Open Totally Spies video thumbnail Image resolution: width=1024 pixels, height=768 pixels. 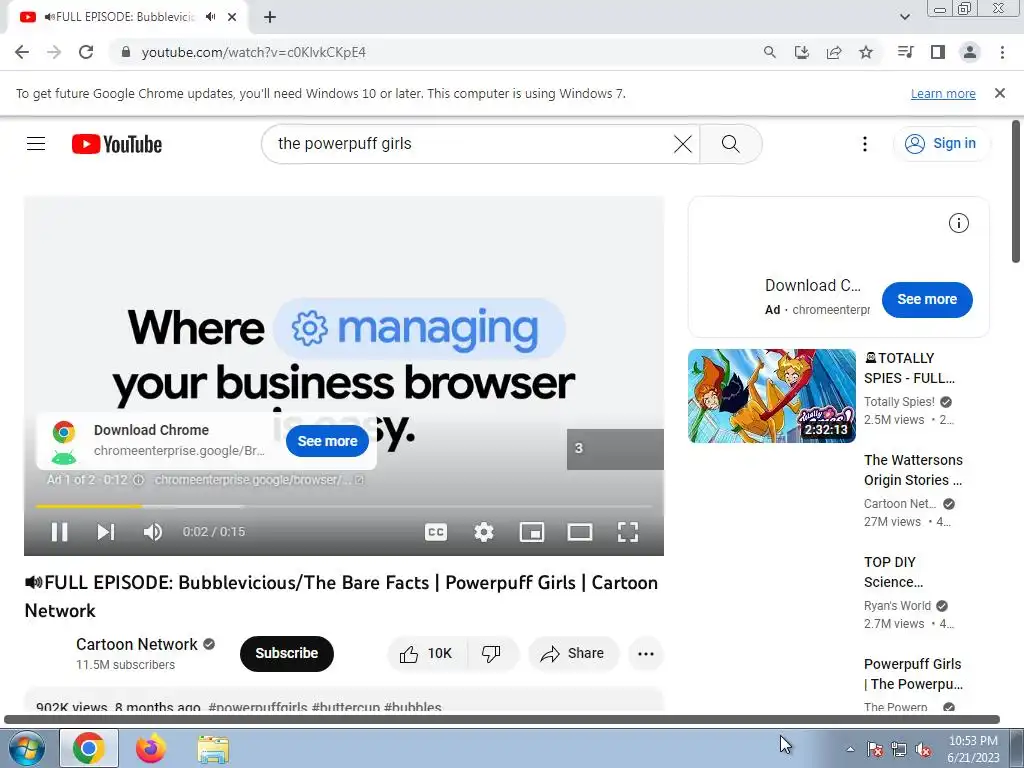pyautogui.click(x=771, y=396)
